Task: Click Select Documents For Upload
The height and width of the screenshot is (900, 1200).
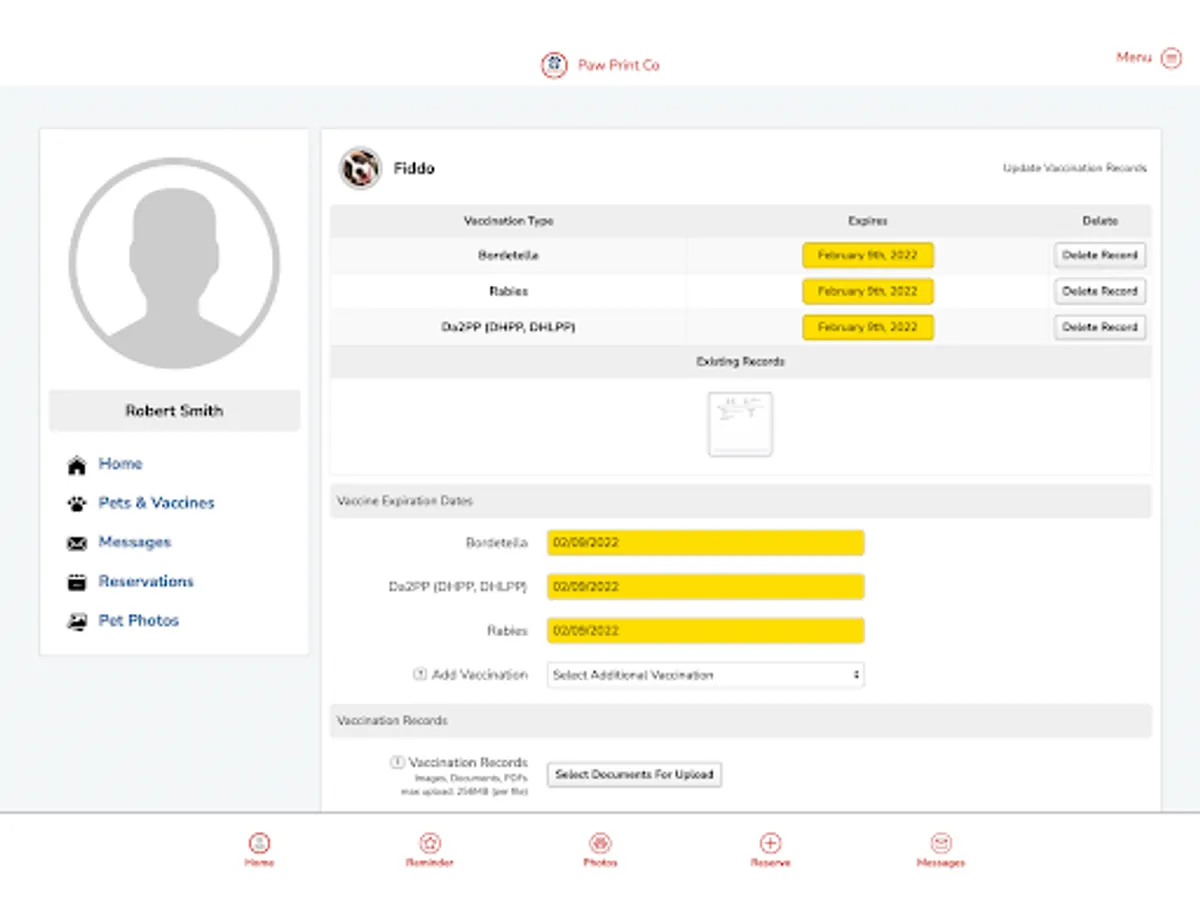Action: pos(633,774)
